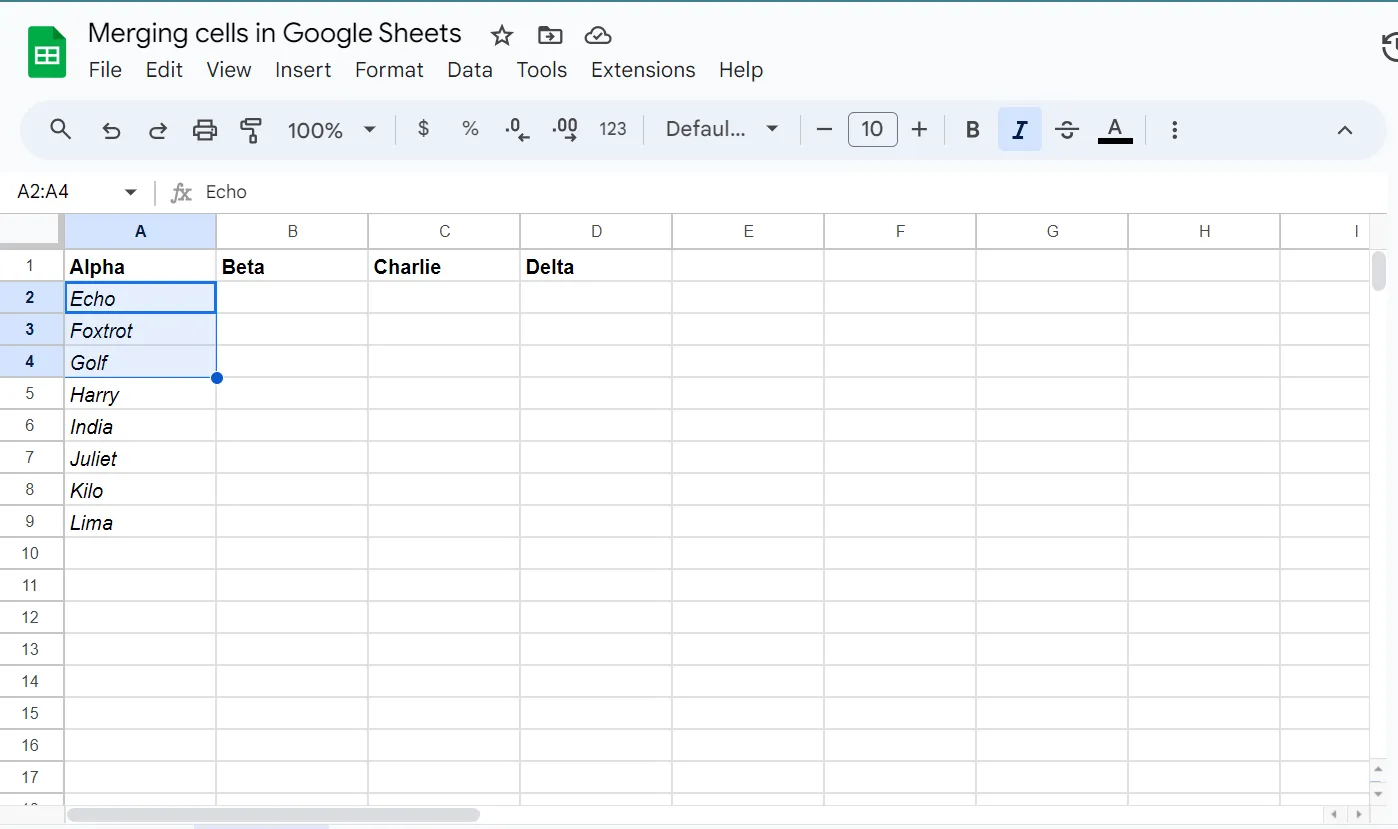
Task: Select row 12 header
Action: 31,618
